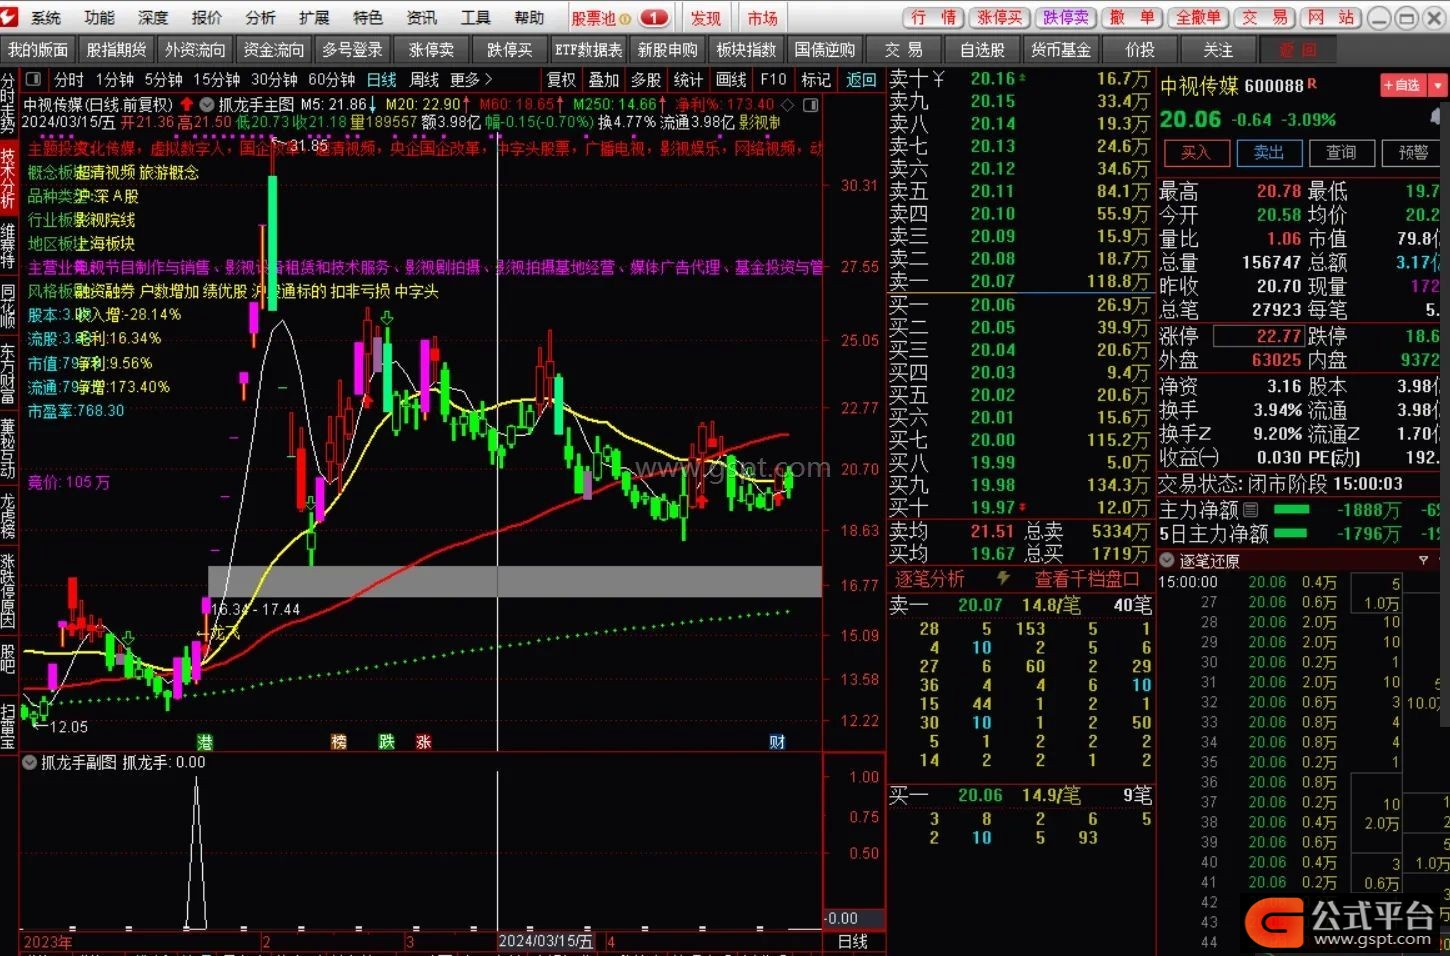Switch to the 5分钟 period
Image resolution: width=1450 pixels, height=956 pixels.
click(163, 79)
